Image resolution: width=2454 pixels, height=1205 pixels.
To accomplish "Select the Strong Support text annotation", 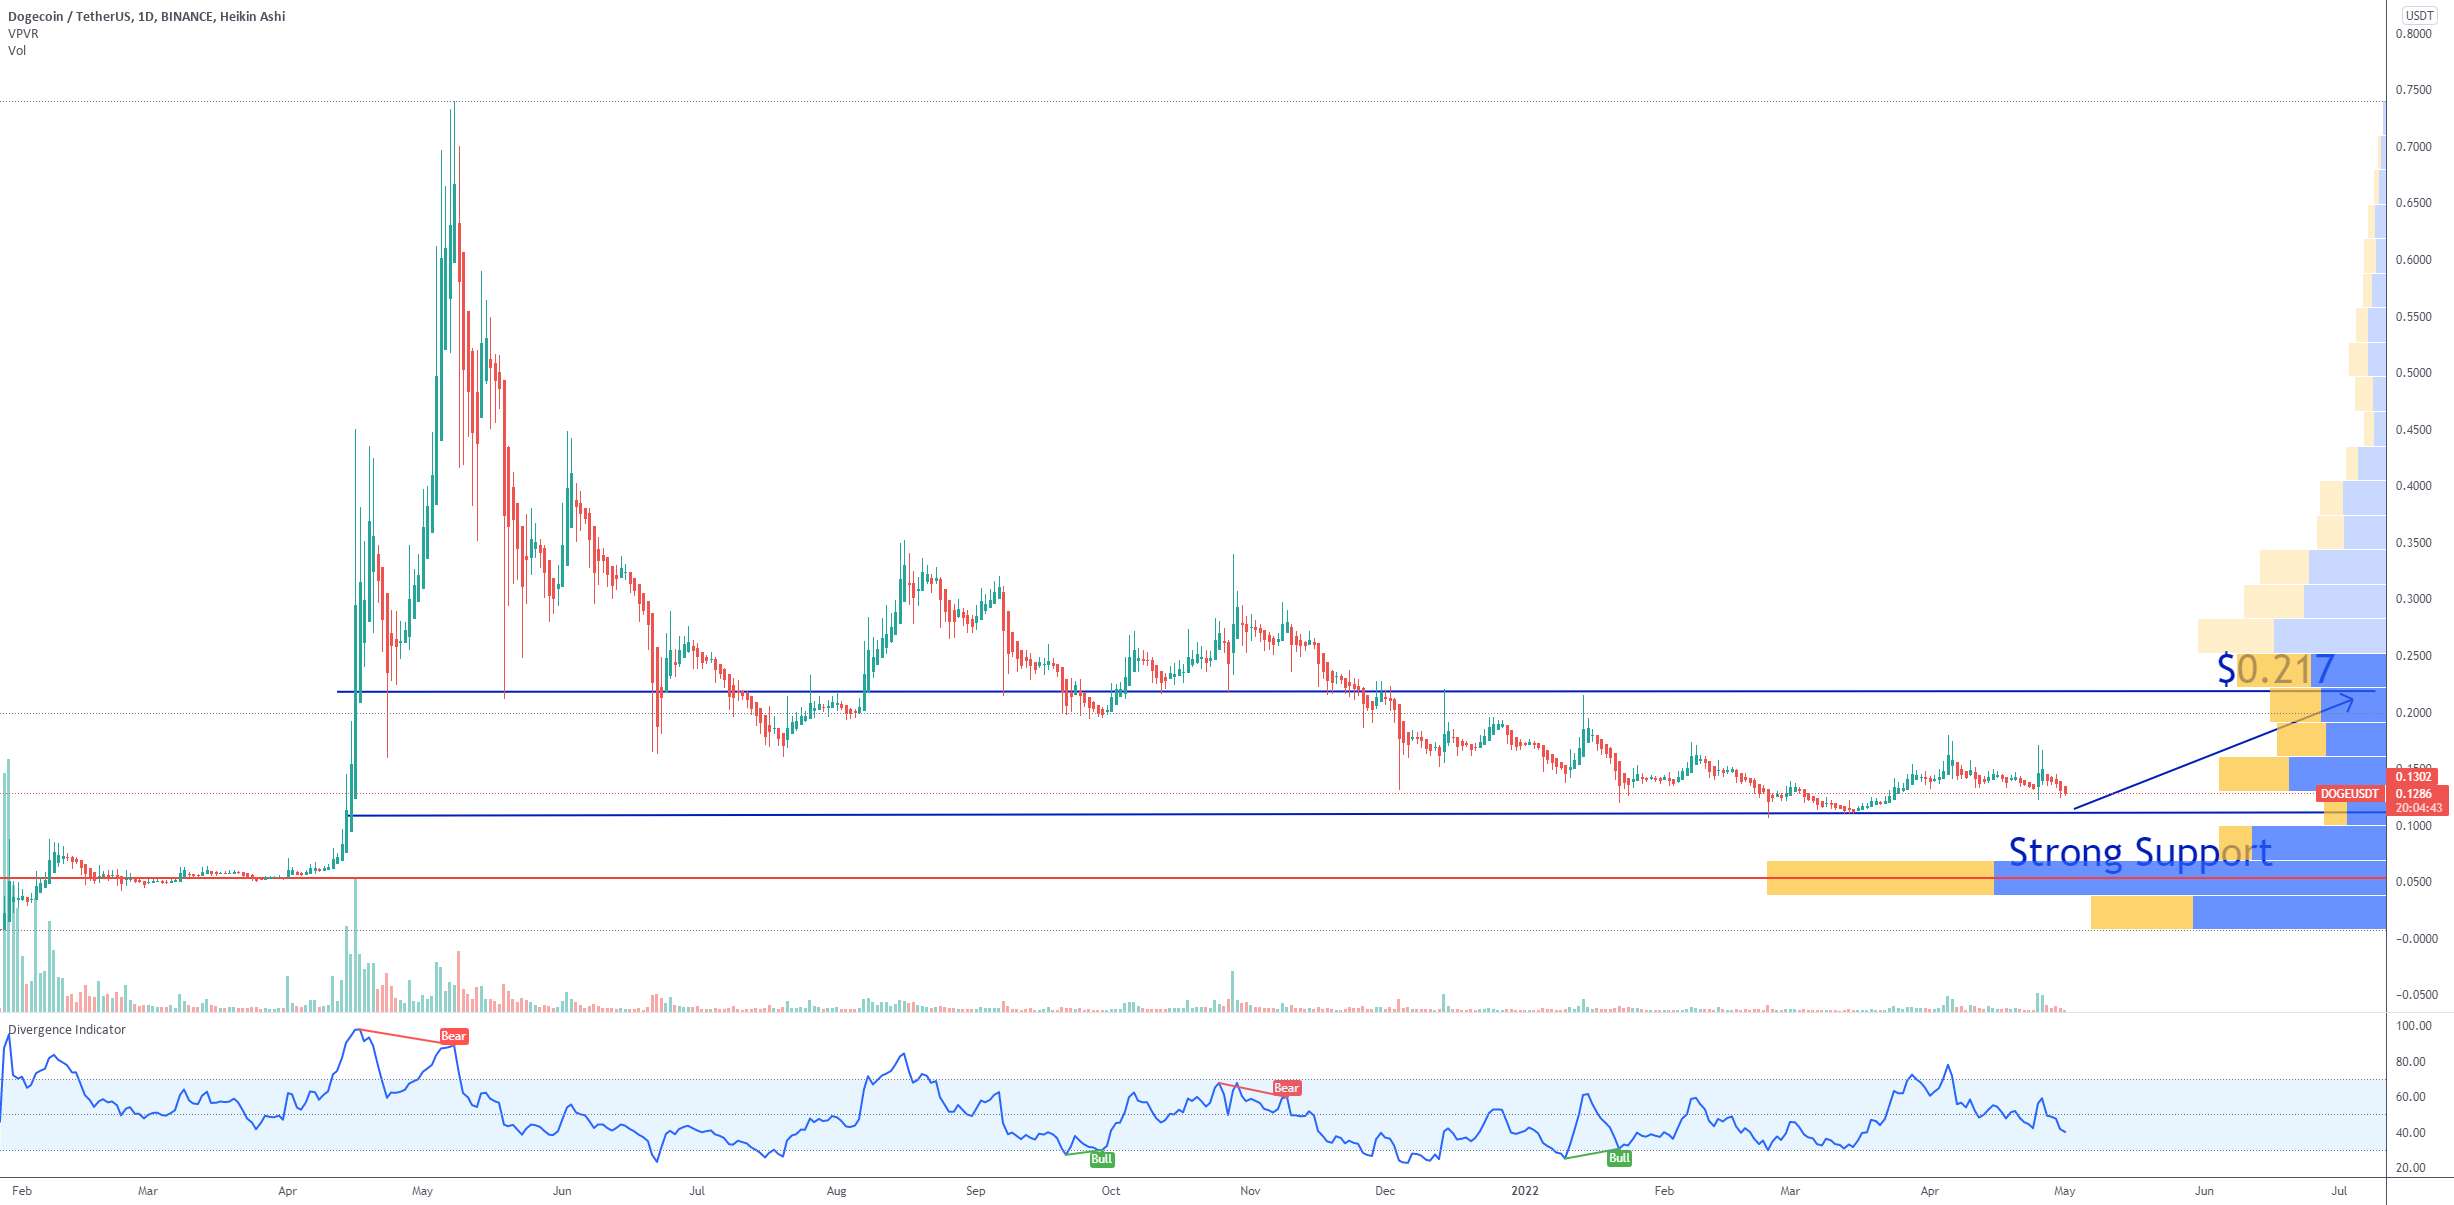I will pos(2140,853).
